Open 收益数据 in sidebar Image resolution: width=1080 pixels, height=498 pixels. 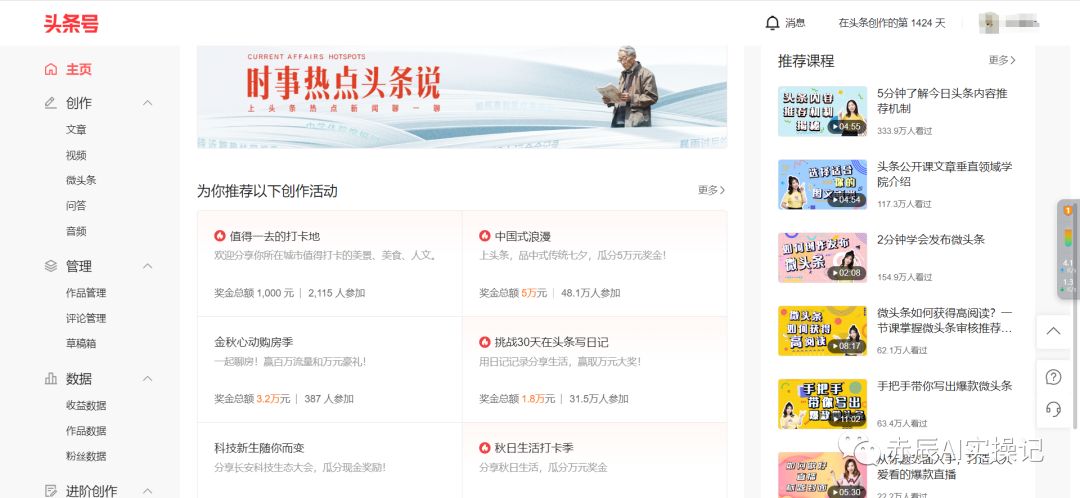pyautogui.click(x=86, y=405)
